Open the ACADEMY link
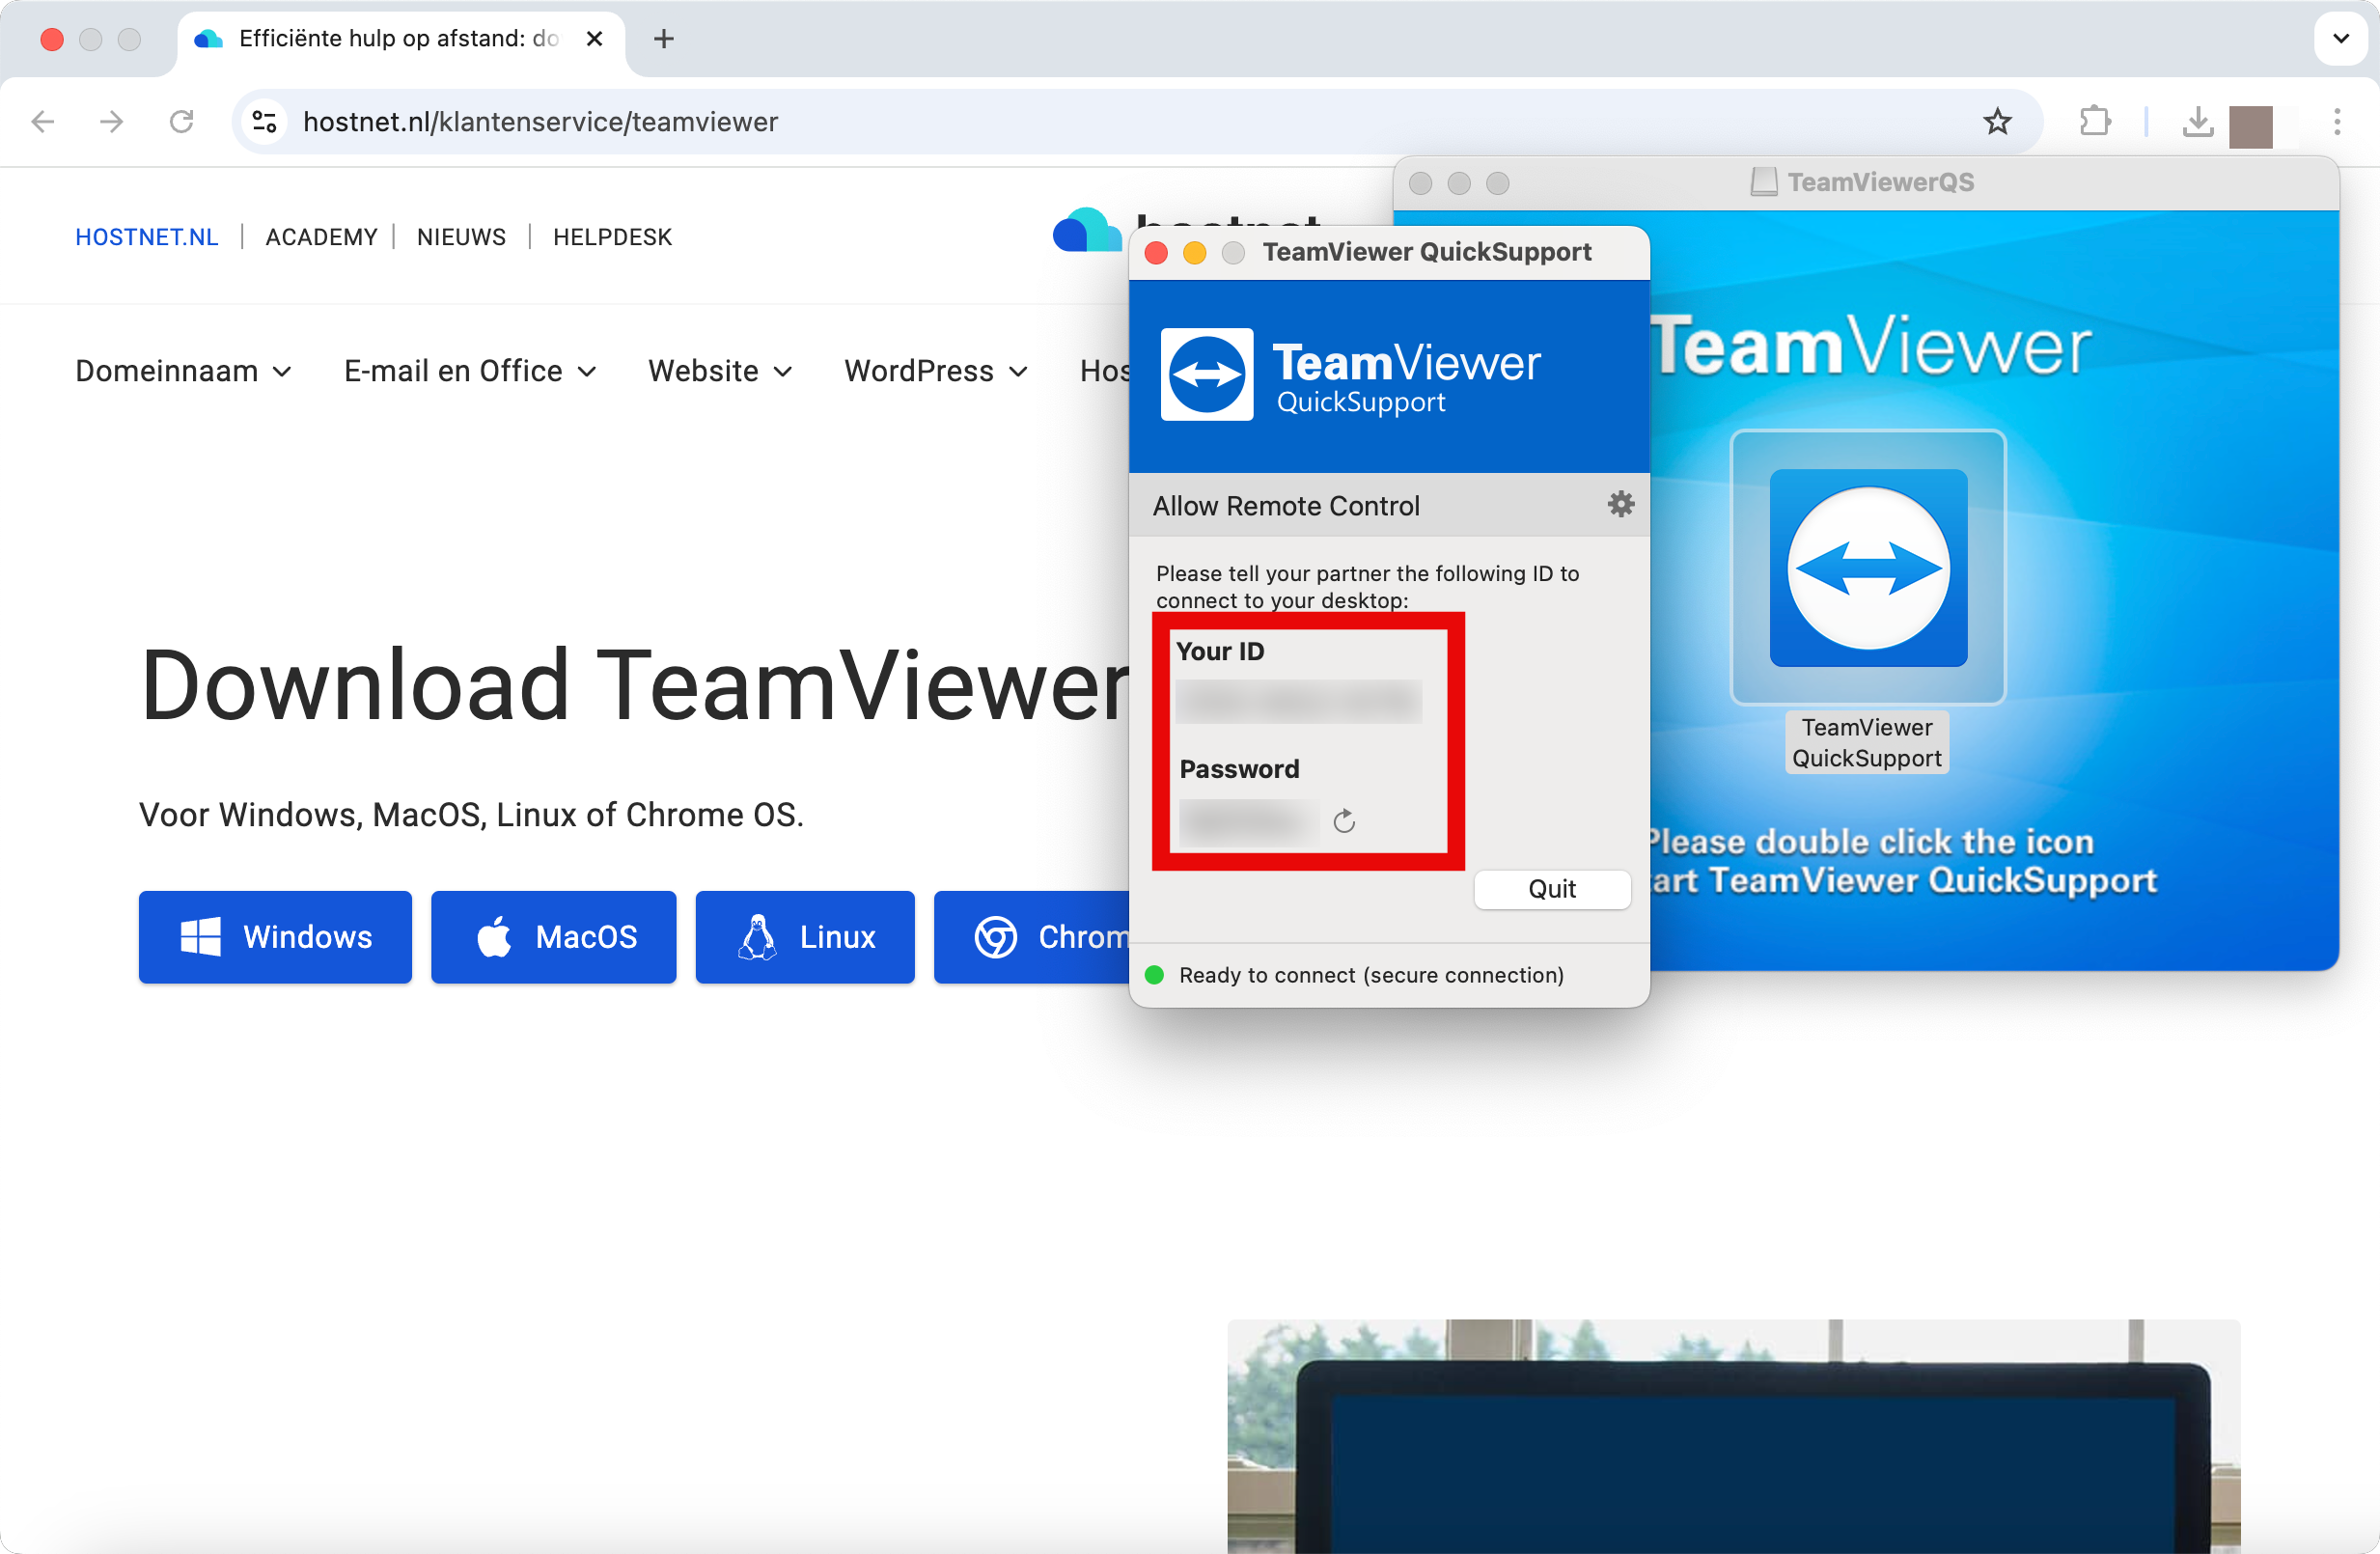This screenshot has width=2380, height=1554. 321,237
